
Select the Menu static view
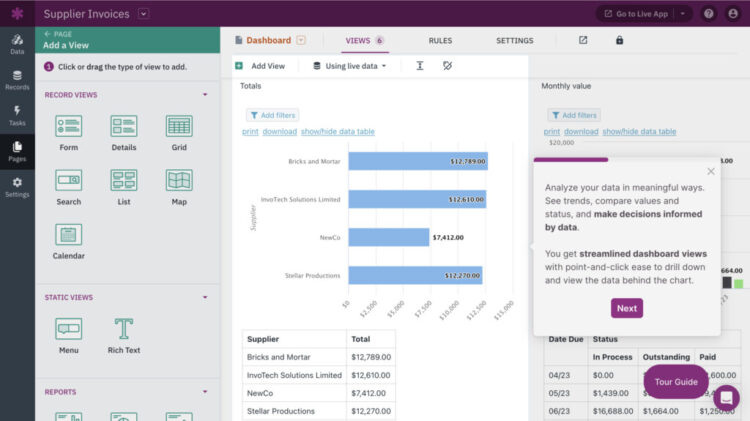(x=68, y=336)
